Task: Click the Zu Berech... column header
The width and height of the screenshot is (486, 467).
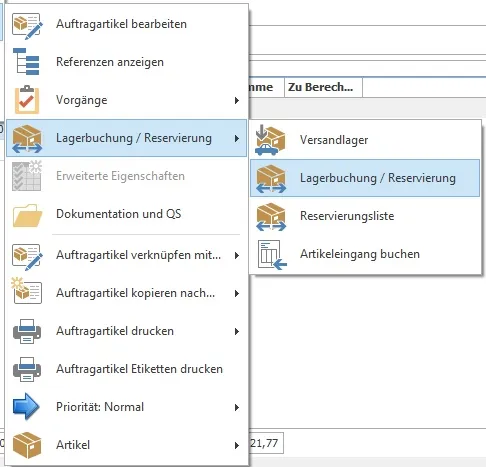Action: (323, 87)
